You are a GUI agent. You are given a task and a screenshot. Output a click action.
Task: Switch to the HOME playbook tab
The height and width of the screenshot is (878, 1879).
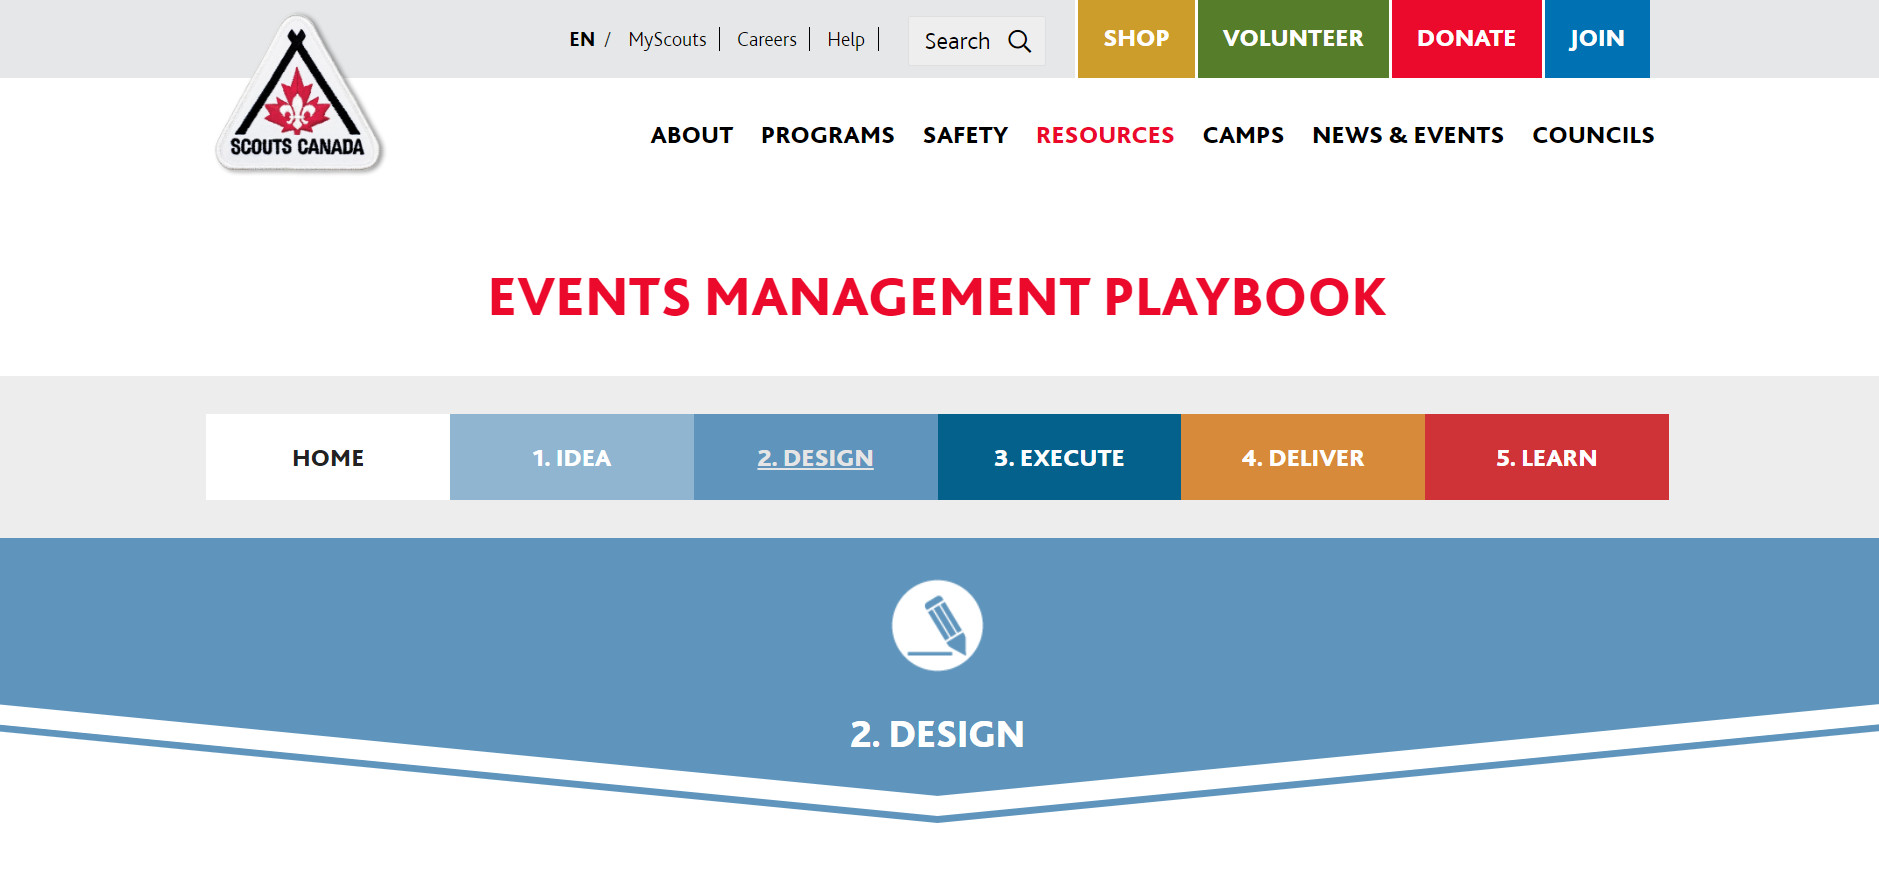click(x=328, y=458)
